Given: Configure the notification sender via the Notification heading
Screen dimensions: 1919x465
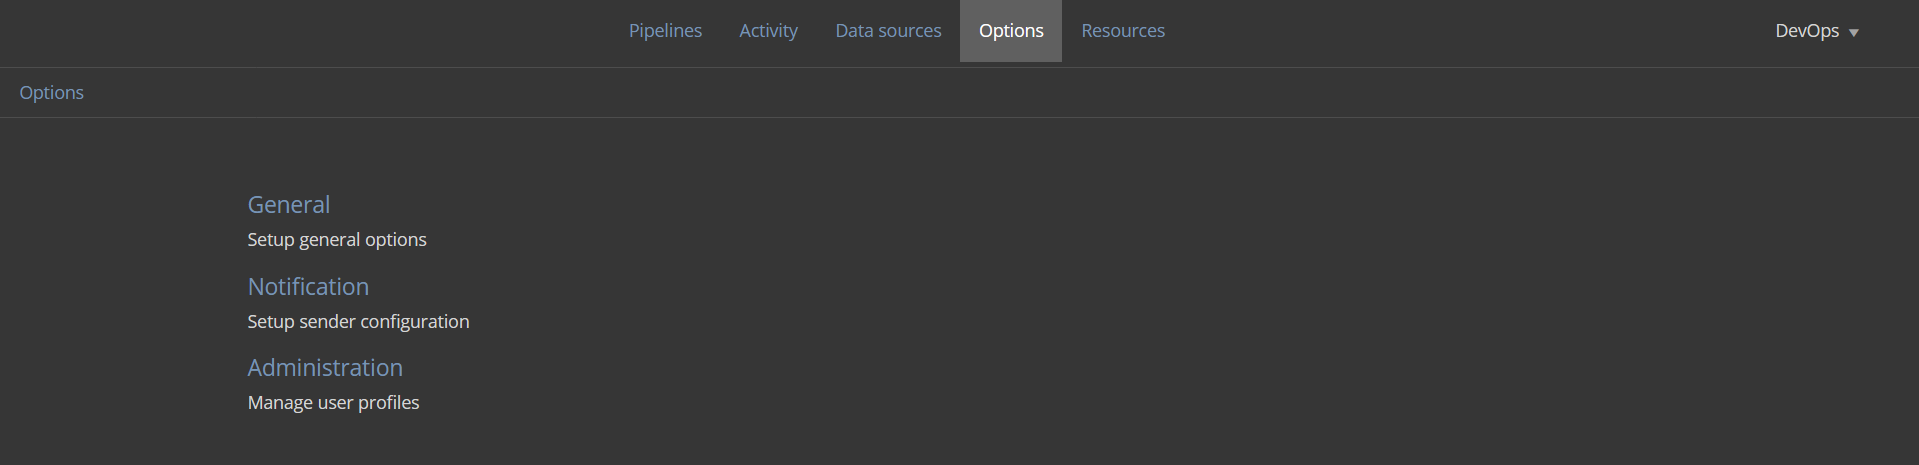Looking at the screenshot, I should [308, 286].
